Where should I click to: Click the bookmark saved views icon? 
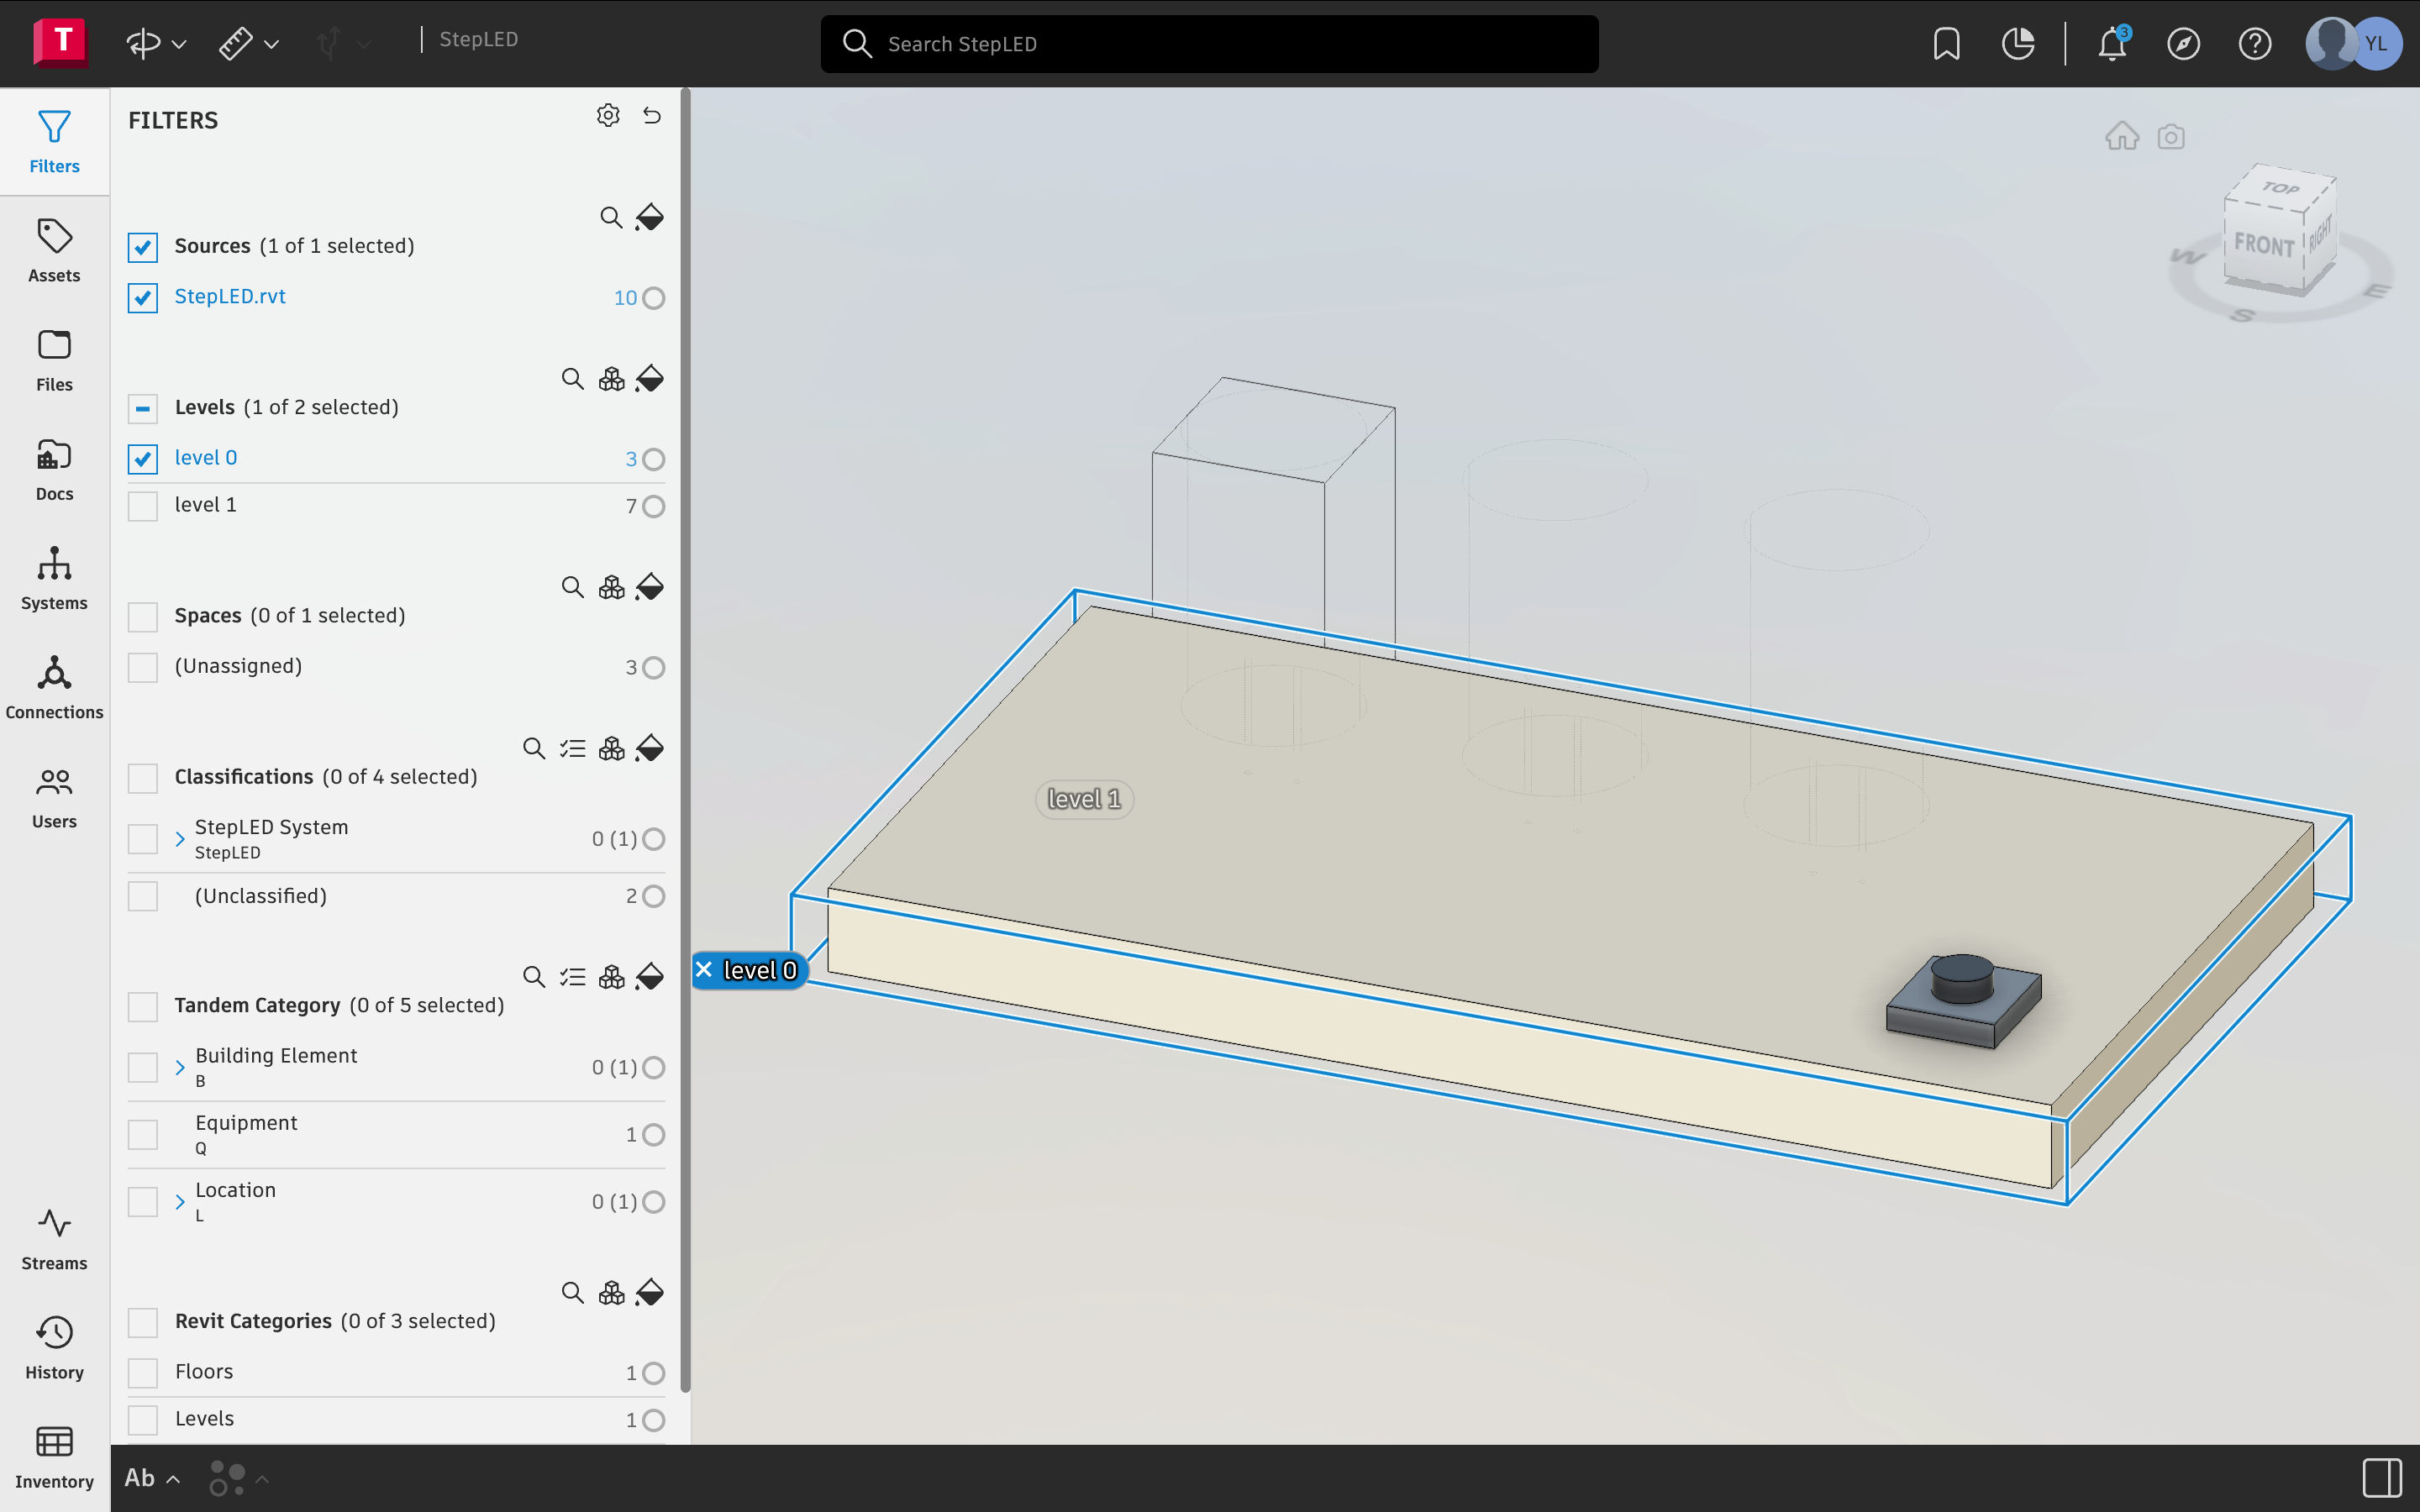tap(1946, 44)
